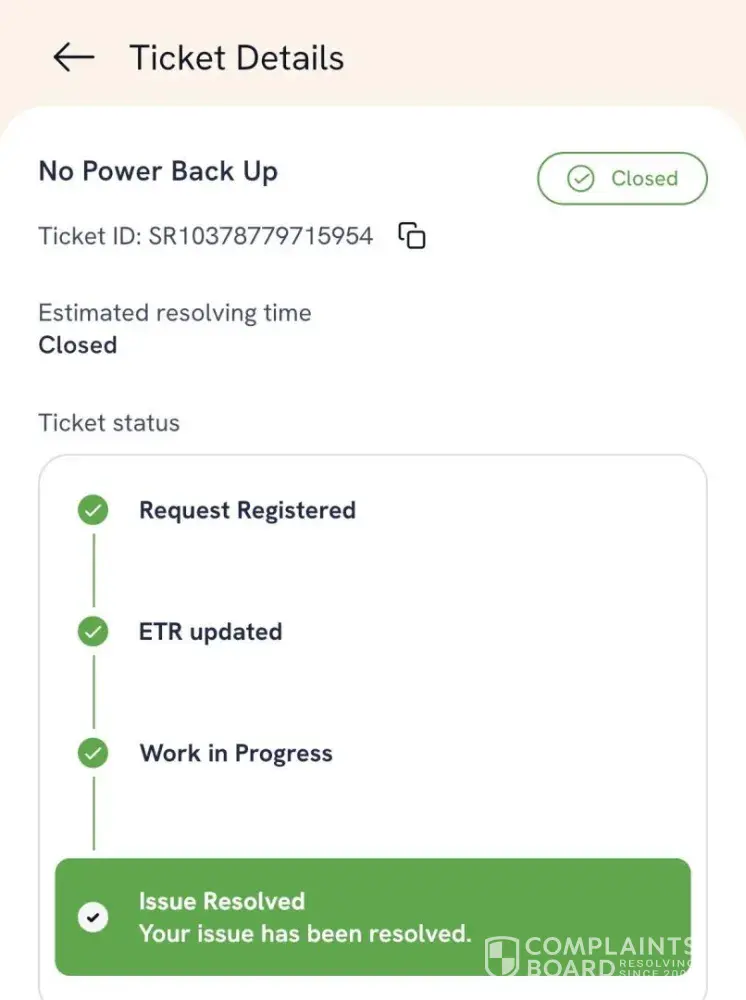Tap the bold Closed value under resolving time
This screenshot has height=1000, width=746.
(78, 345)
